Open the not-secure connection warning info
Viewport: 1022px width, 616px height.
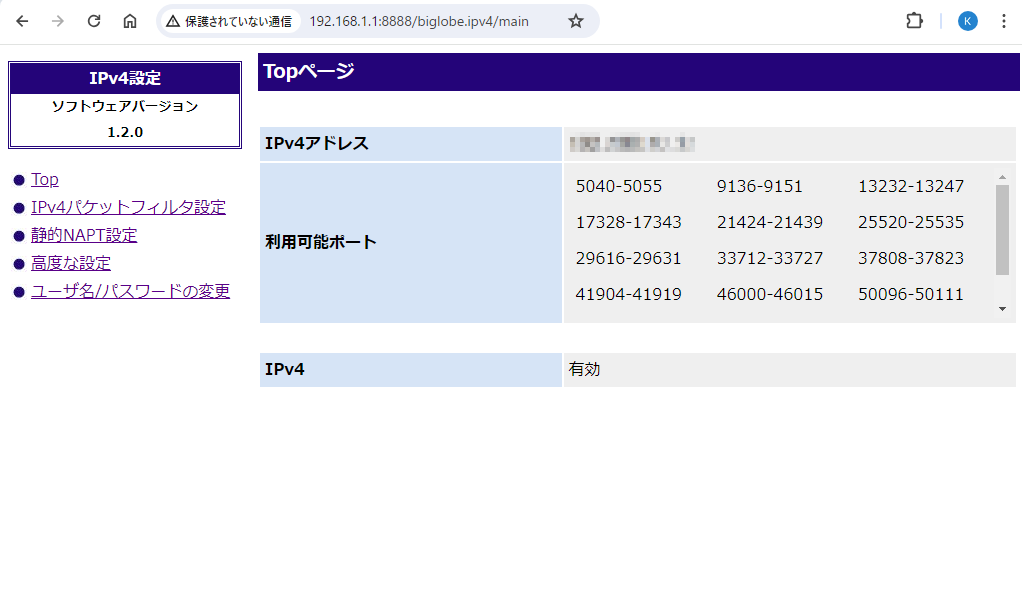point(229,21)
